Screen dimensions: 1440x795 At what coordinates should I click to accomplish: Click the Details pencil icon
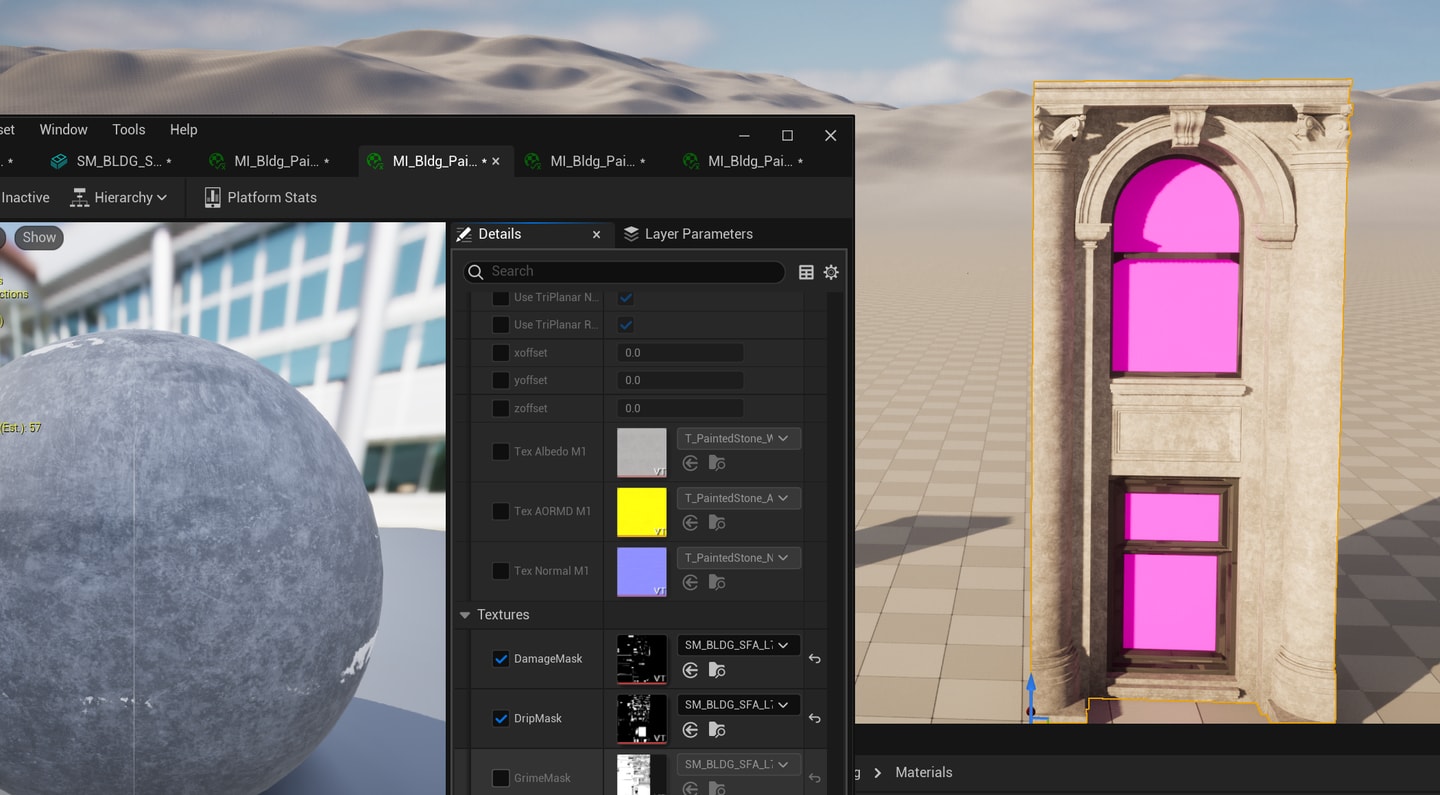(x=464, y=234)
